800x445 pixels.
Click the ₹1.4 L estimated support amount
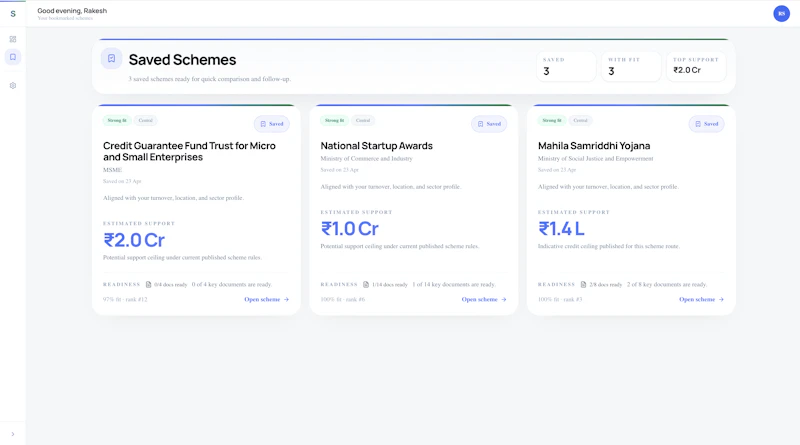561,229
